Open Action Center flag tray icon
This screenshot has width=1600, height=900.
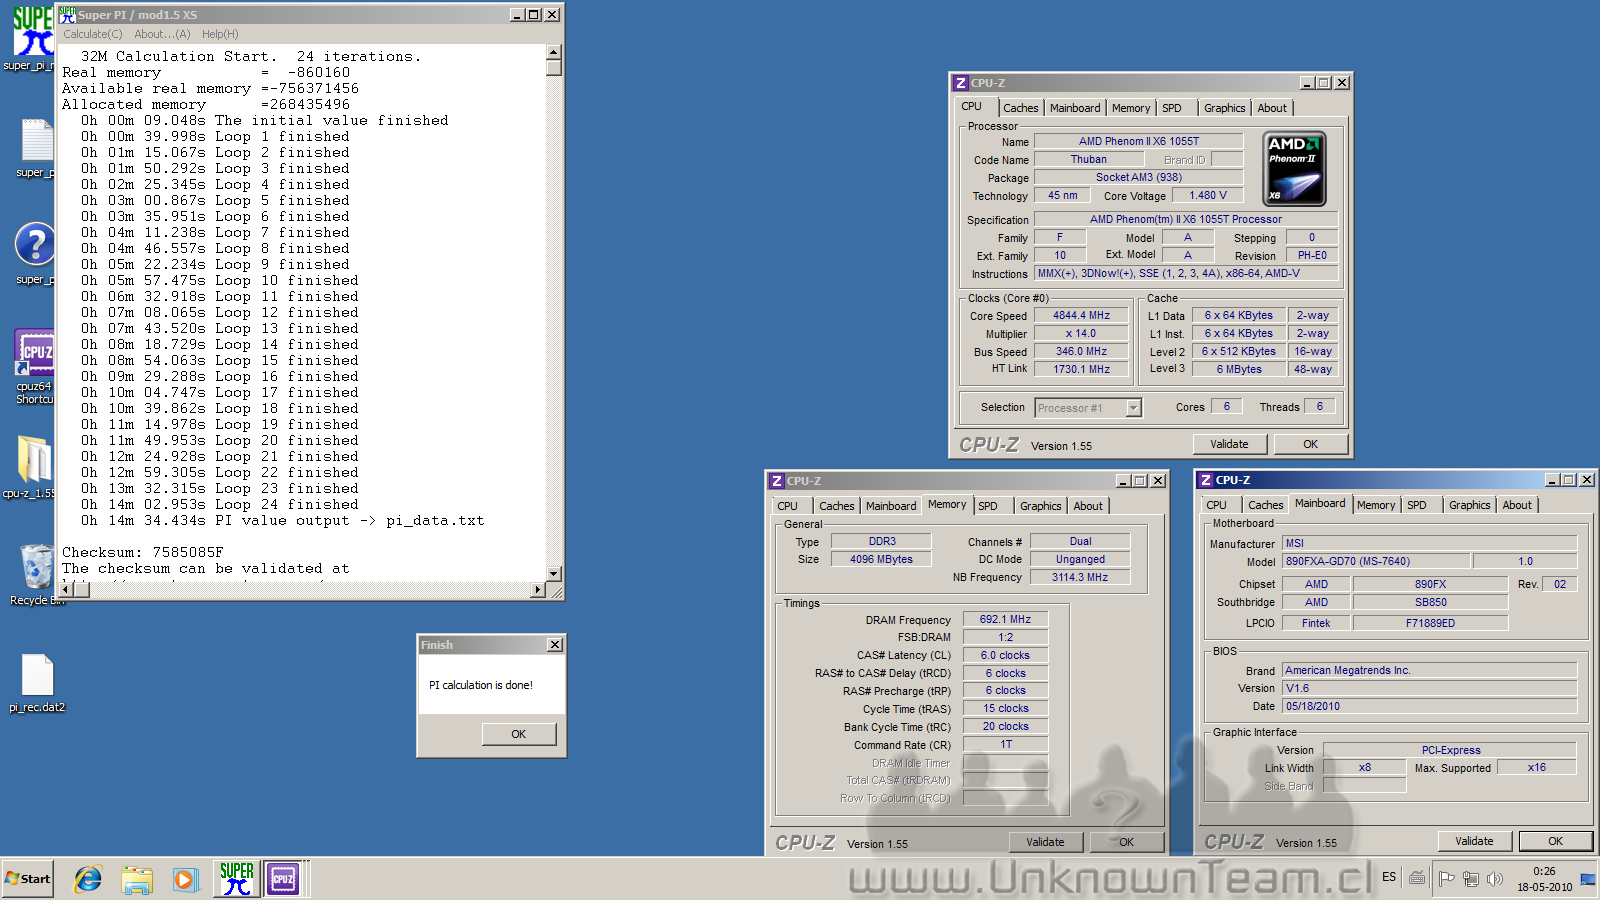(x=1446, y=879)
